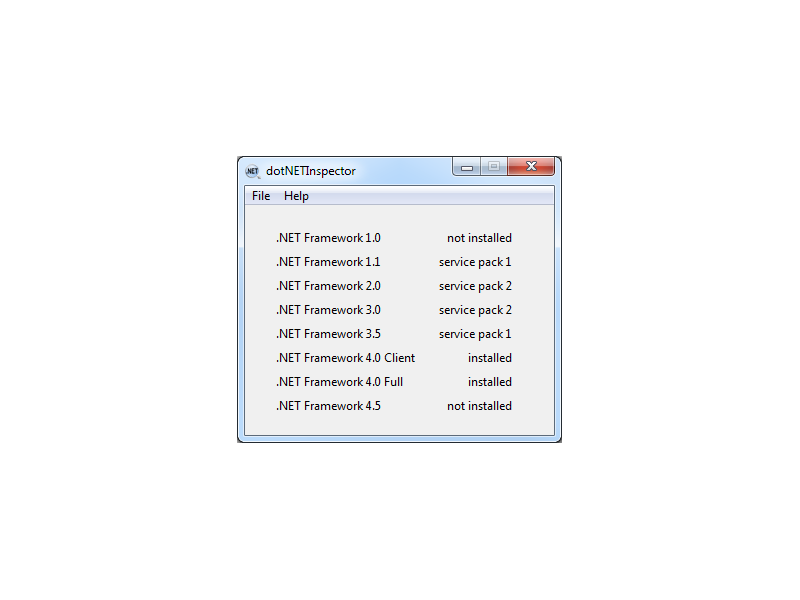
Task: Close the dotNETInspector window
Action: pyautogui.click(x=531, y=166)
